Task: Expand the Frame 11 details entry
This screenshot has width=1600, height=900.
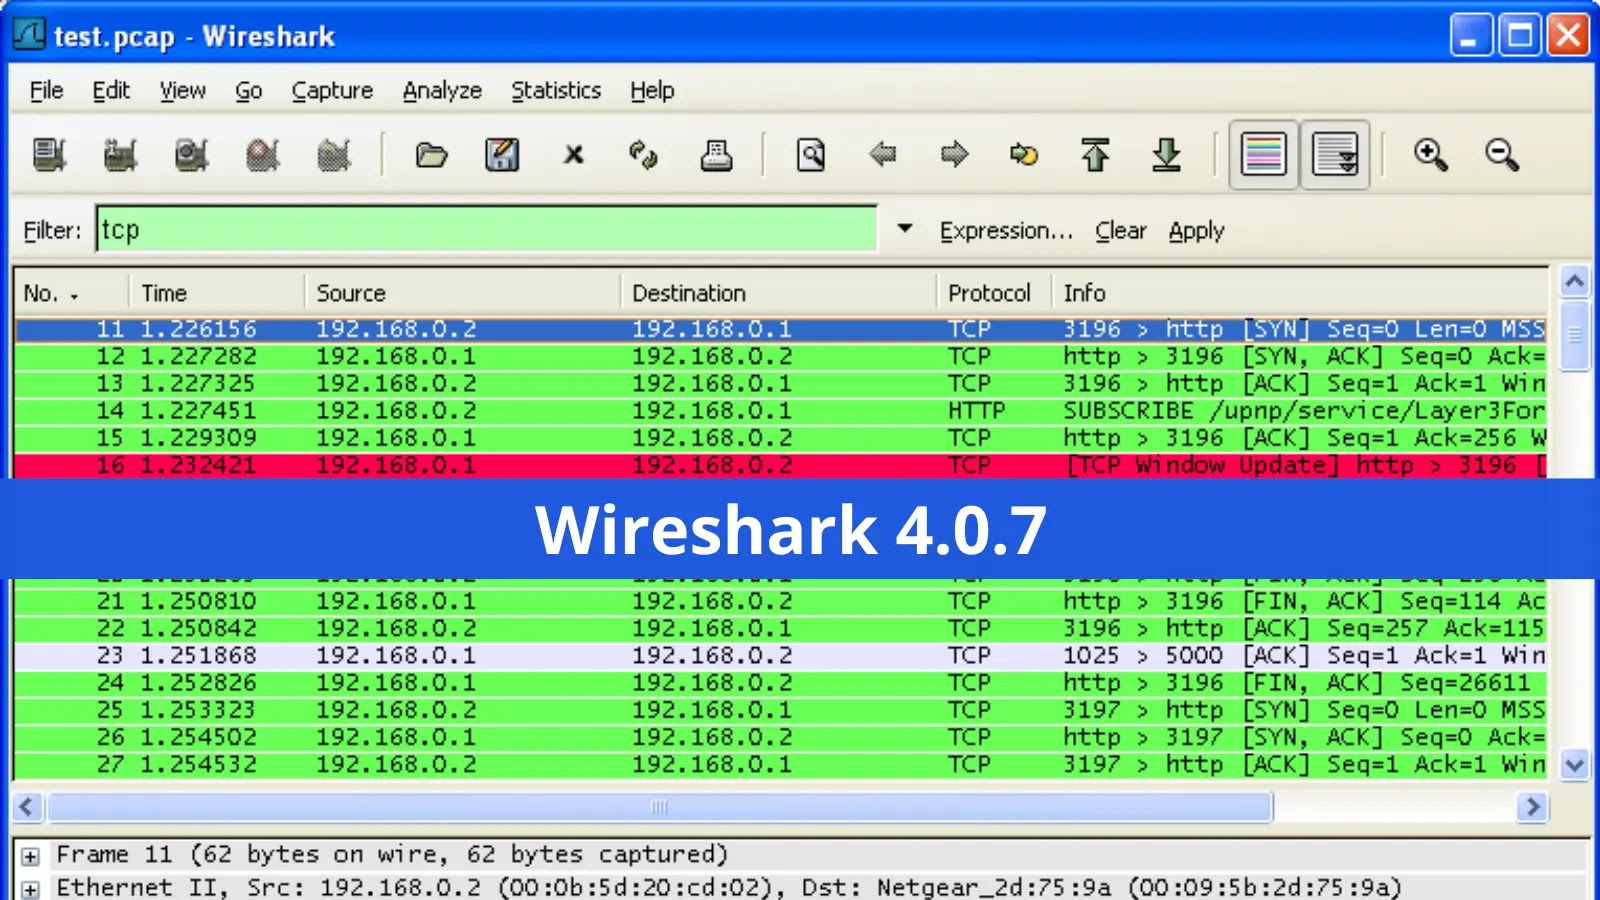Action: (x=30, y=854)
